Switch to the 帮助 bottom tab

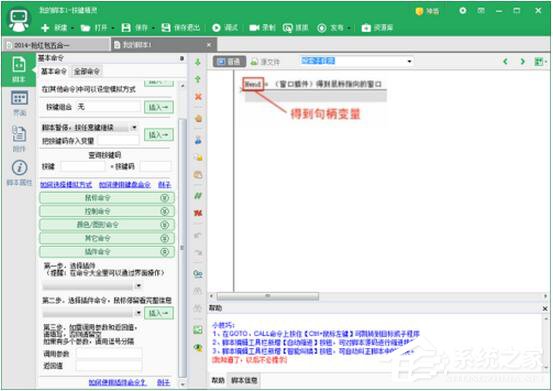pyautogui.click(x=218, y=380)
